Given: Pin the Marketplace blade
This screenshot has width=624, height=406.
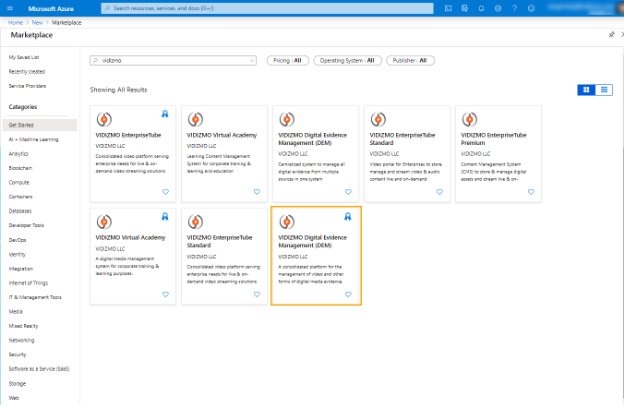Looking at the screenshot, I should pos(611,34).
